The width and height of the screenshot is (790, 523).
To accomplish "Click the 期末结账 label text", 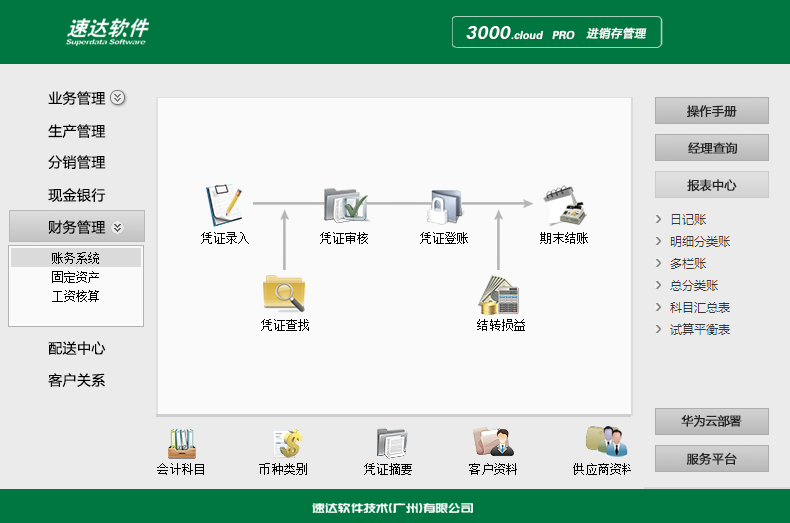I will [x=564, y=238].
